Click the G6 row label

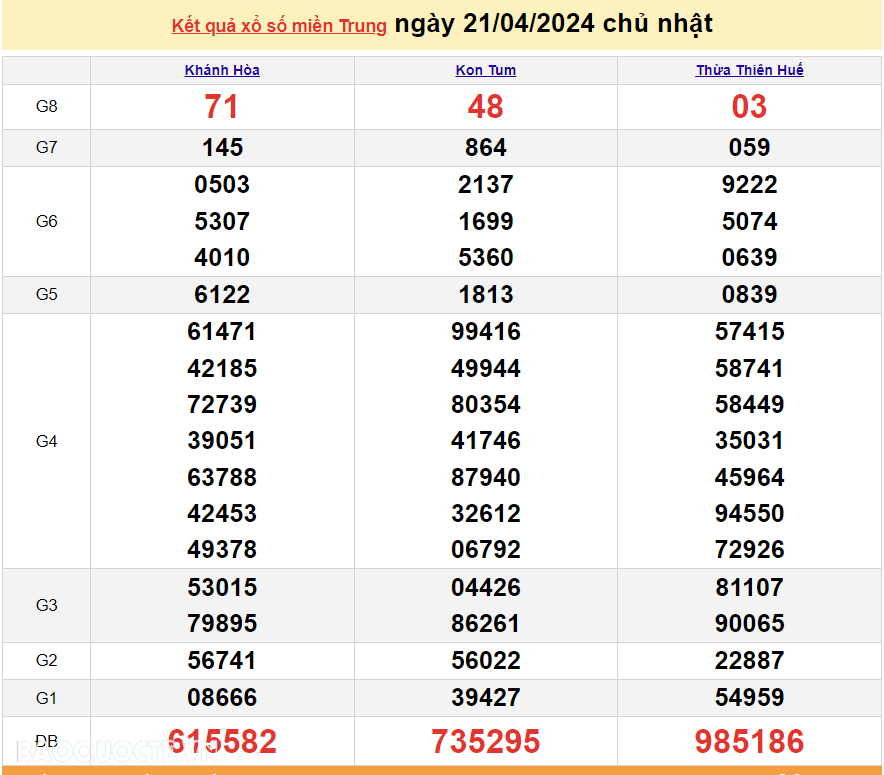[x=46, y=221]
